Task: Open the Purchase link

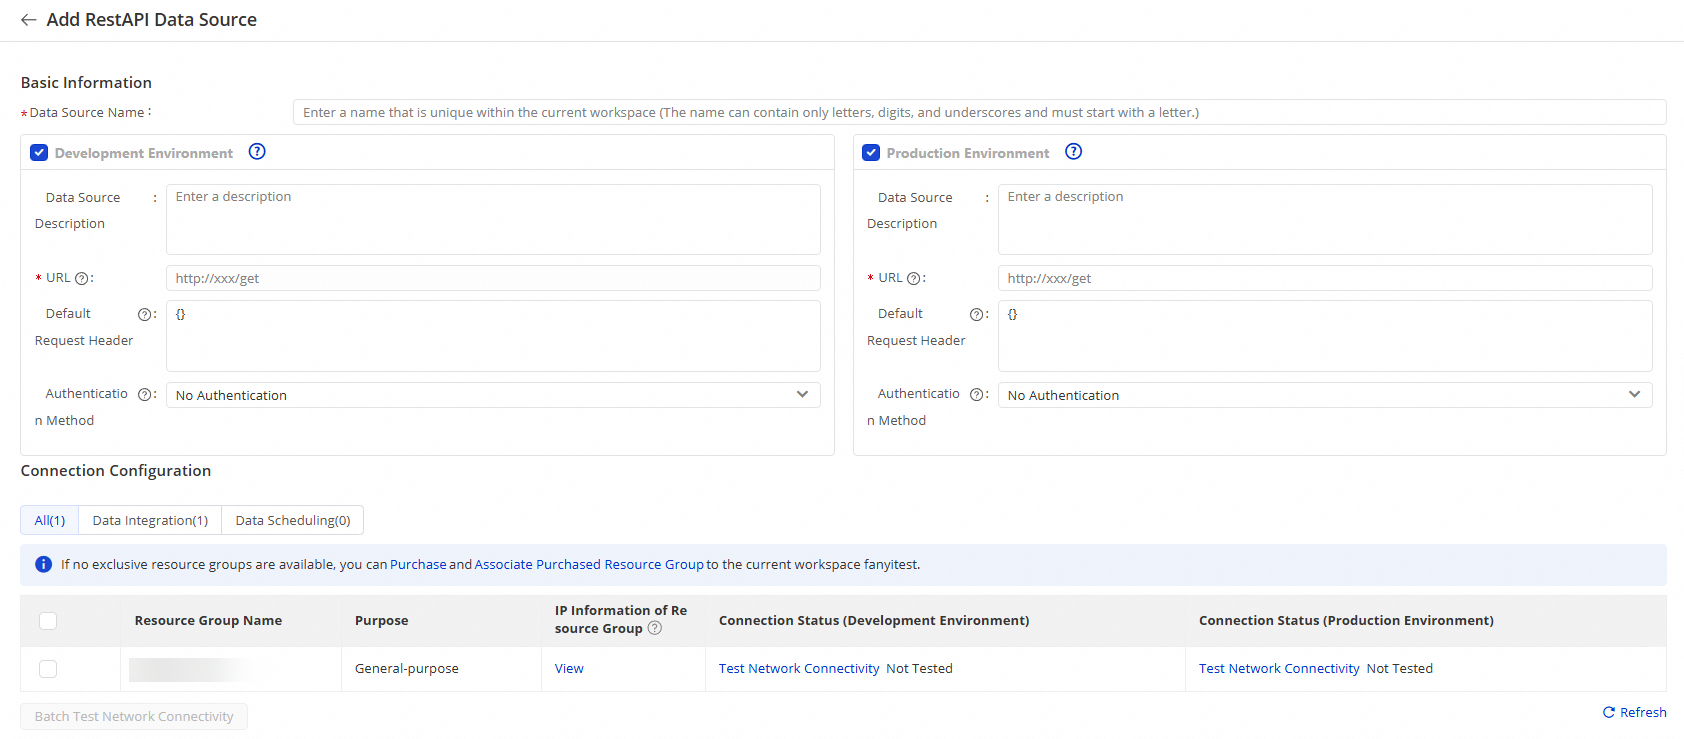Action: pos(418,565)
